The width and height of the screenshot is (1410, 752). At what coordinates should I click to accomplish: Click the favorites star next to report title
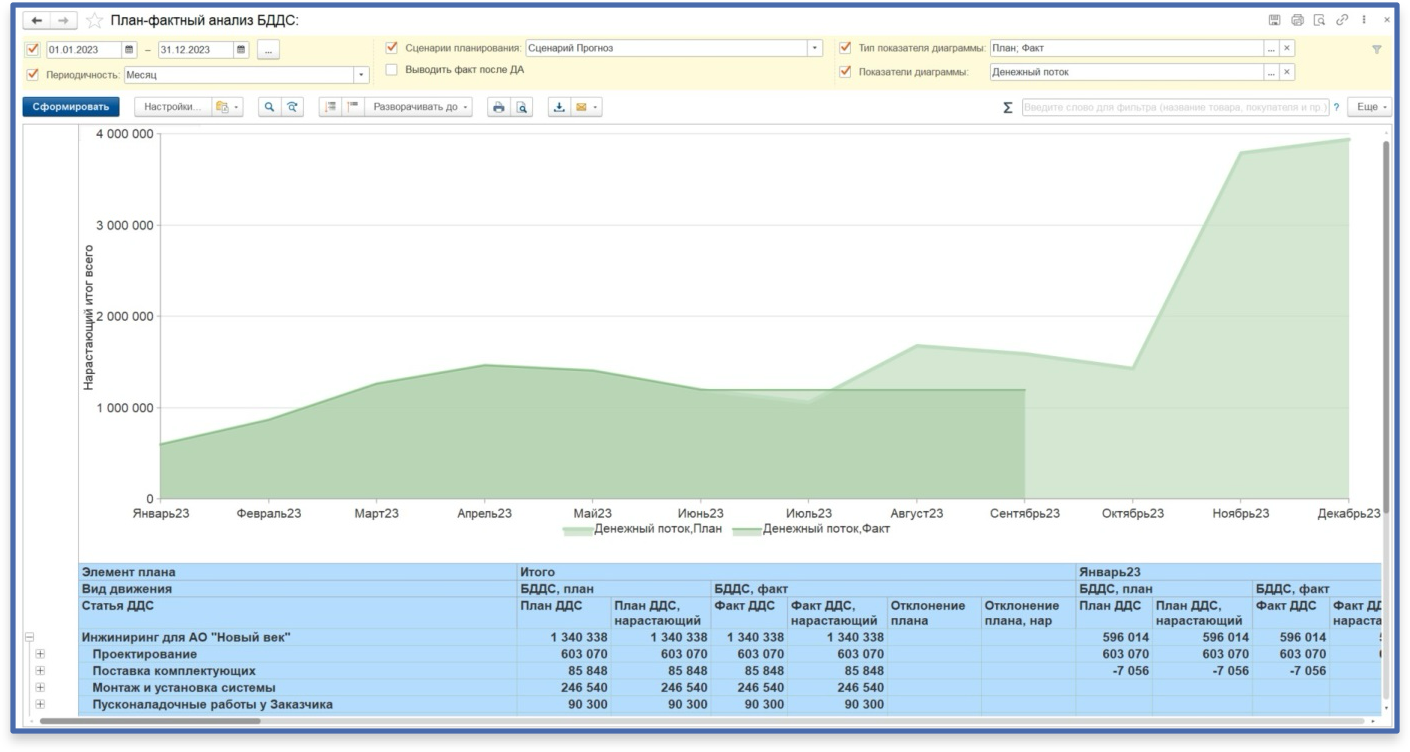[x=94, y=21]
